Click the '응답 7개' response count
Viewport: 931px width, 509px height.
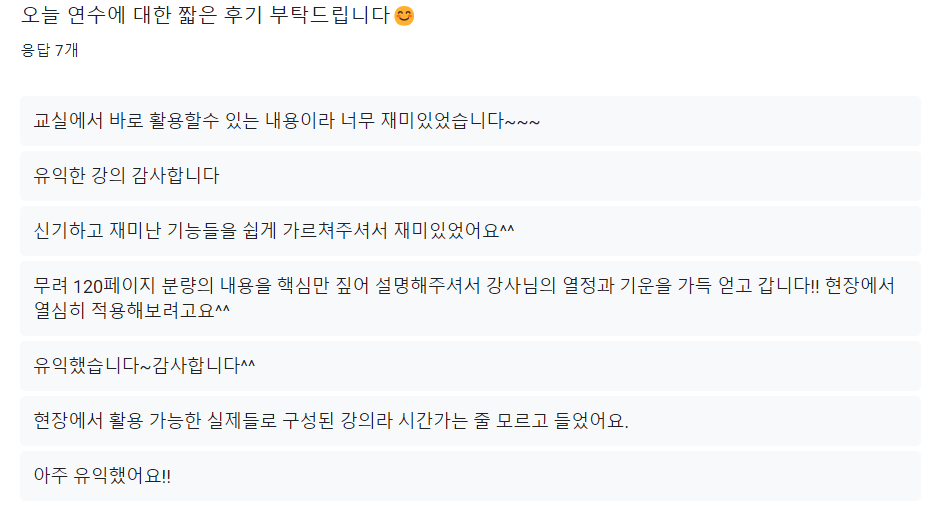50,51
